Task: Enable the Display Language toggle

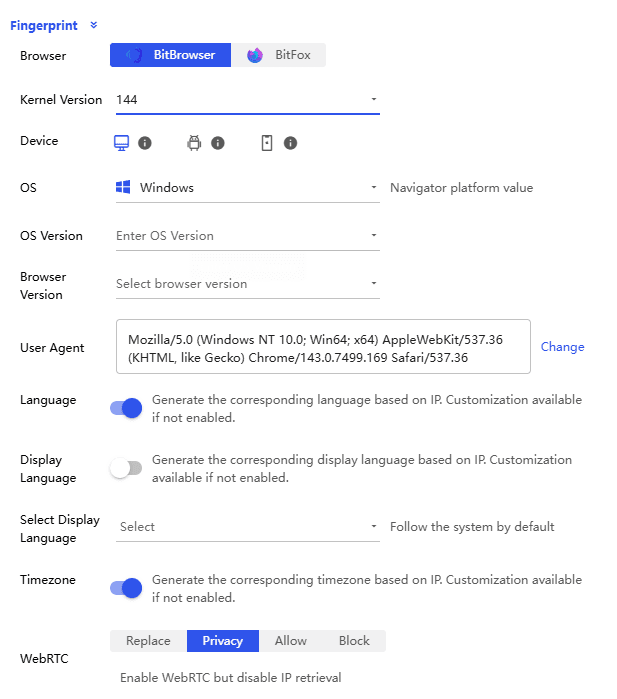Action: pos(126,468)
